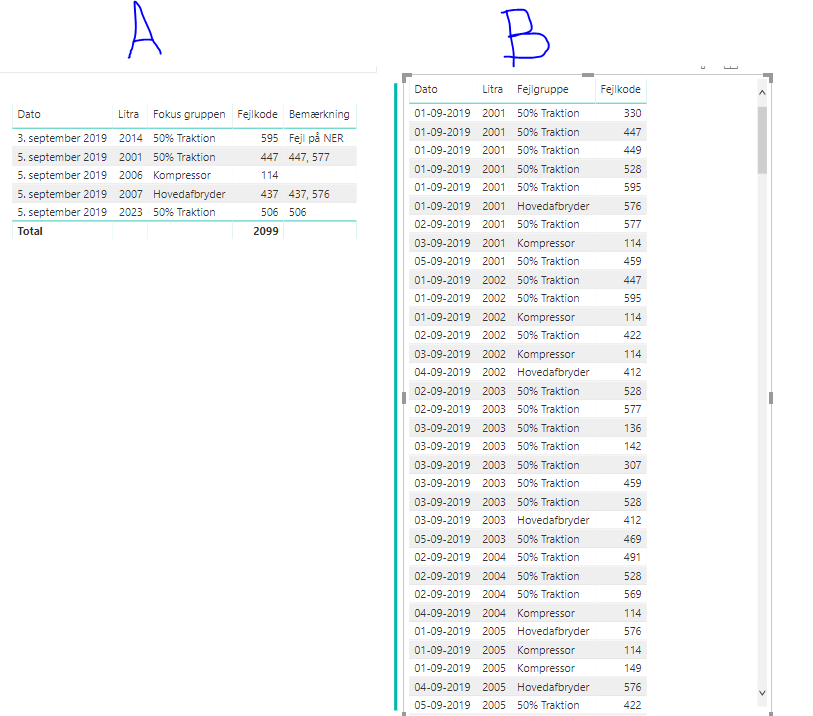Viewport: 813px width, 716px height.
Task: Select Kompressor cell in table A
Action: 182,175
